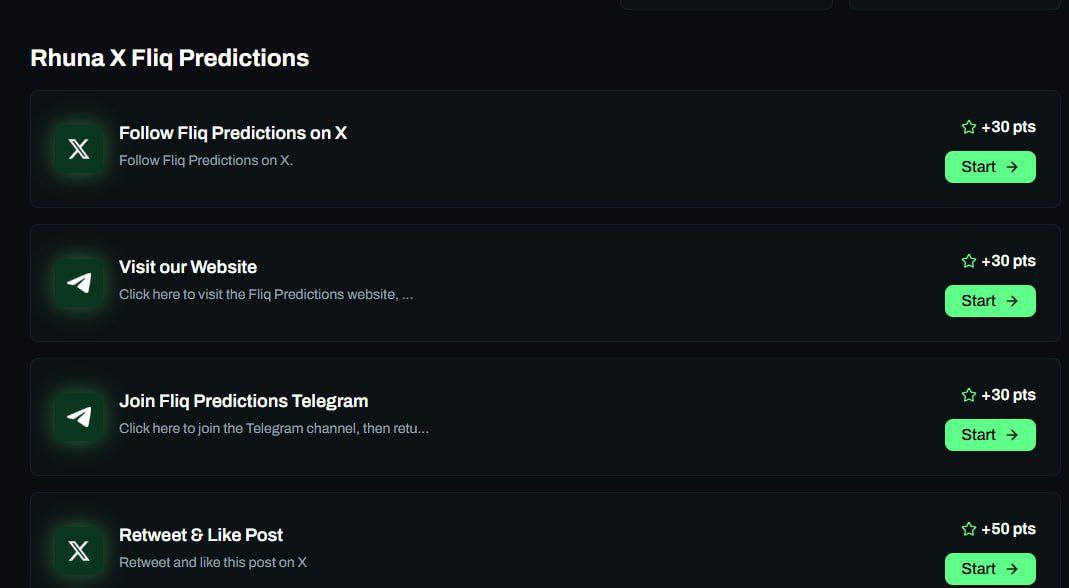The image size is (1069, 588).
Task: Start the Join Fliq Predictions Telegram task
Action: tap(989, 435)
